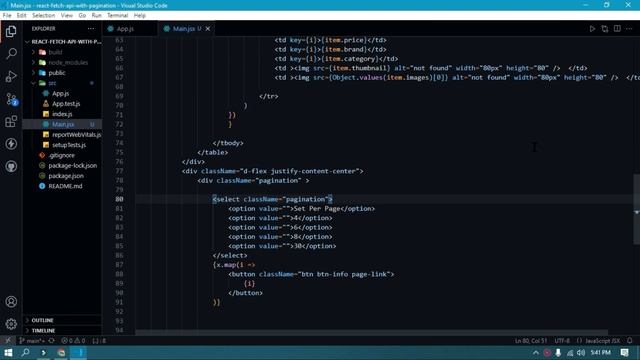Viewport: 640px width, 360px height.
Task: Collapse the REACT-FETCH-API-WITH-P... project root
Action: pos(63,42)
